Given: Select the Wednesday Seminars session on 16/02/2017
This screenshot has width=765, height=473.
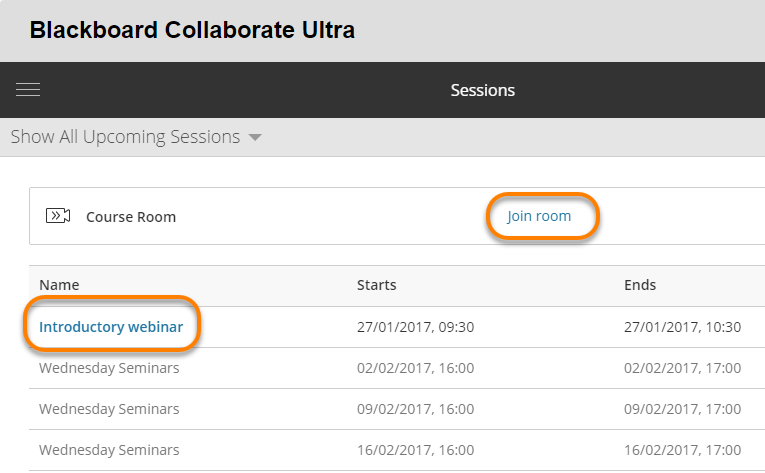Looking at the screenshot, I should click(x=109, y=450).
